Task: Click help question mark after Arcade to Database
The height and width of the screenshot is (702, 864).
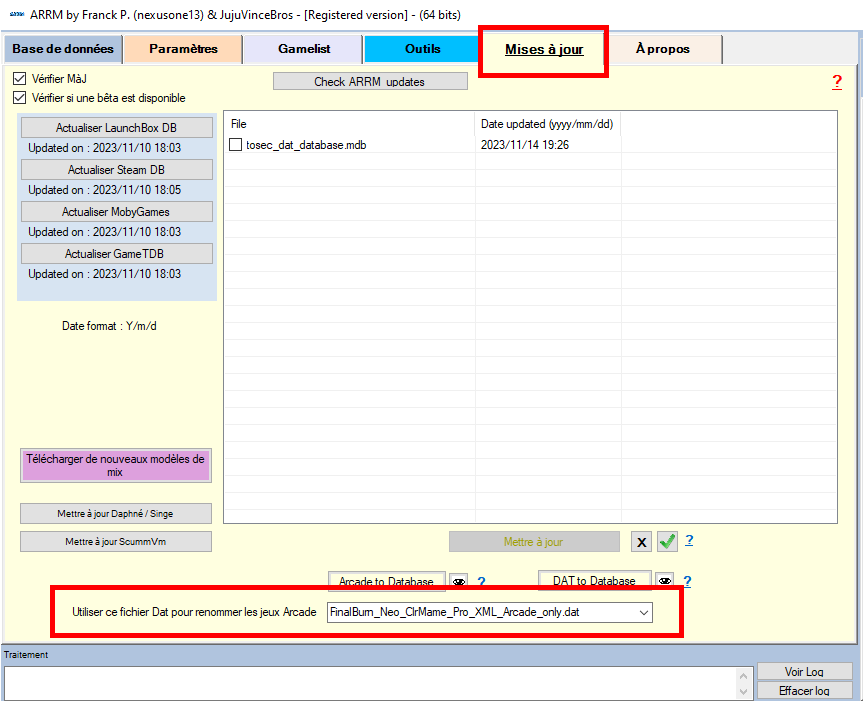Action: pyautogui.click(x=481, y=582)
